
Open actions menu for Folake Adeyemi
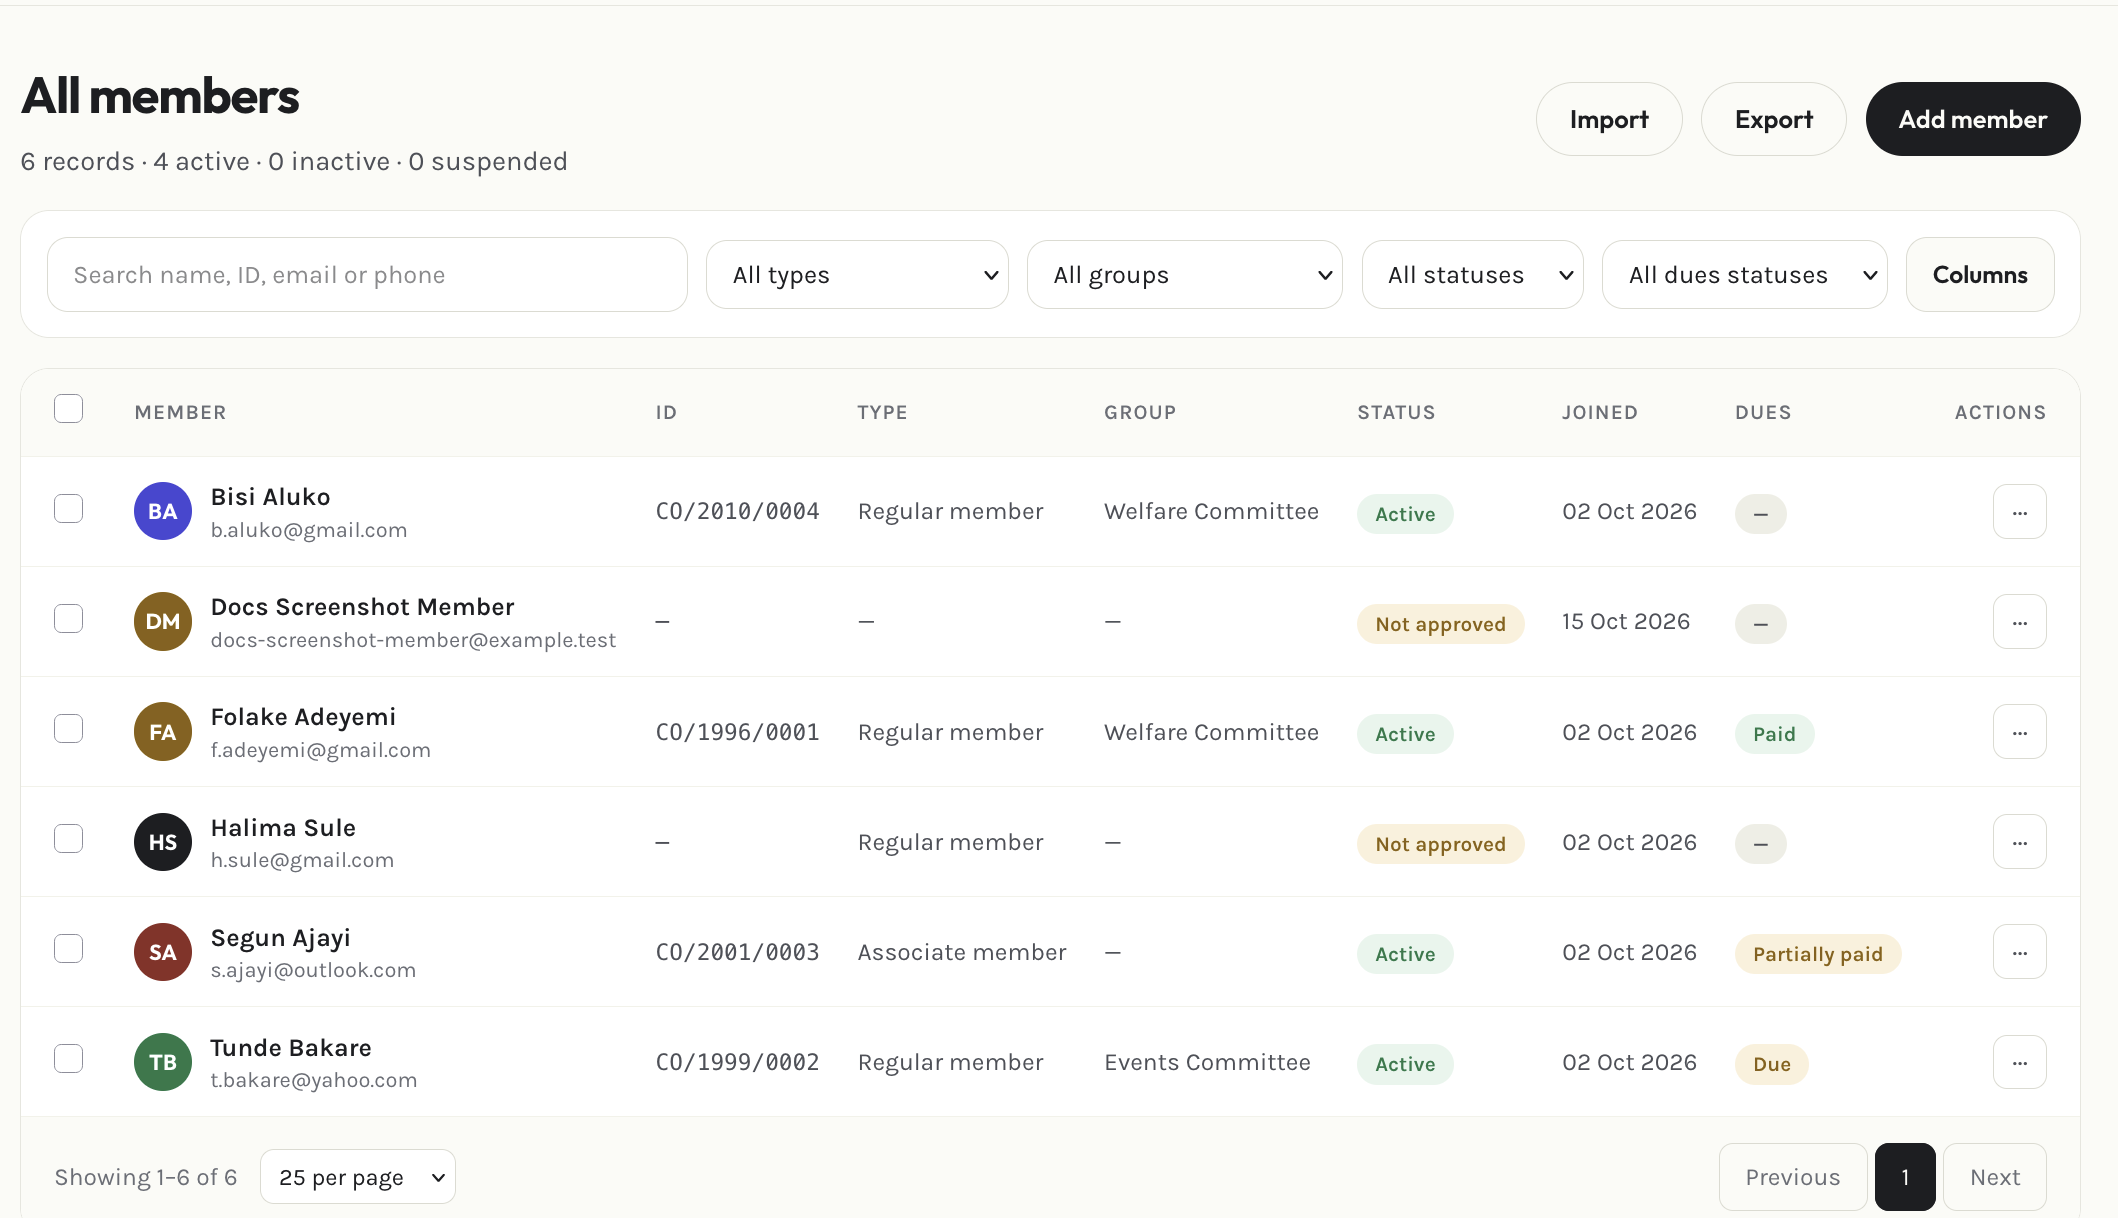coord(2019,732)
